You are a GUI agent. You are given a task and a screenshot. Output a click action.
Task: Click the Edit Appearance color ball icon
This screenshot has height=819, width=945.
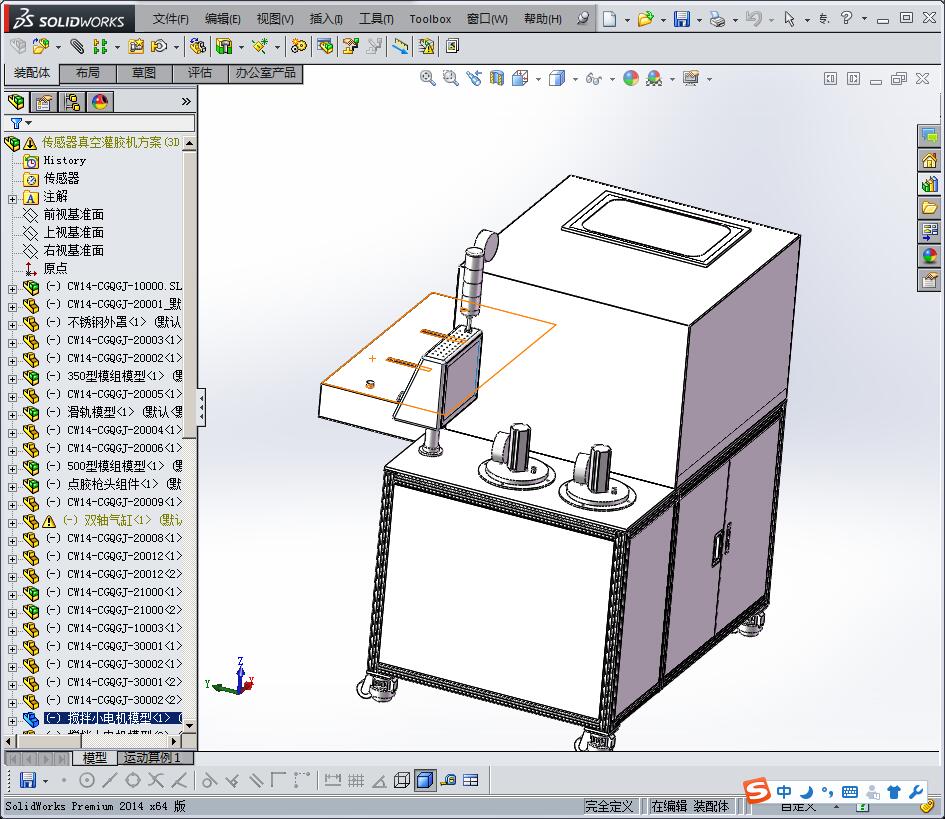tap(630, 78)
